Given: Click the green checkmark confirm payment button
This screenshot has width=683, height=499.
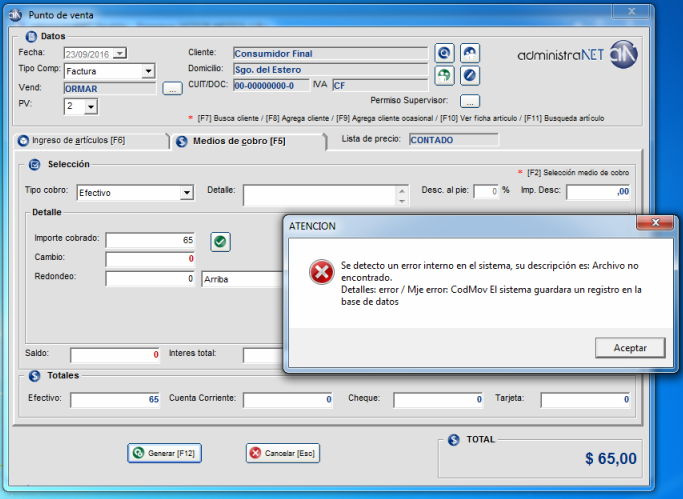Looking at the screenshot, I should 220,240.
